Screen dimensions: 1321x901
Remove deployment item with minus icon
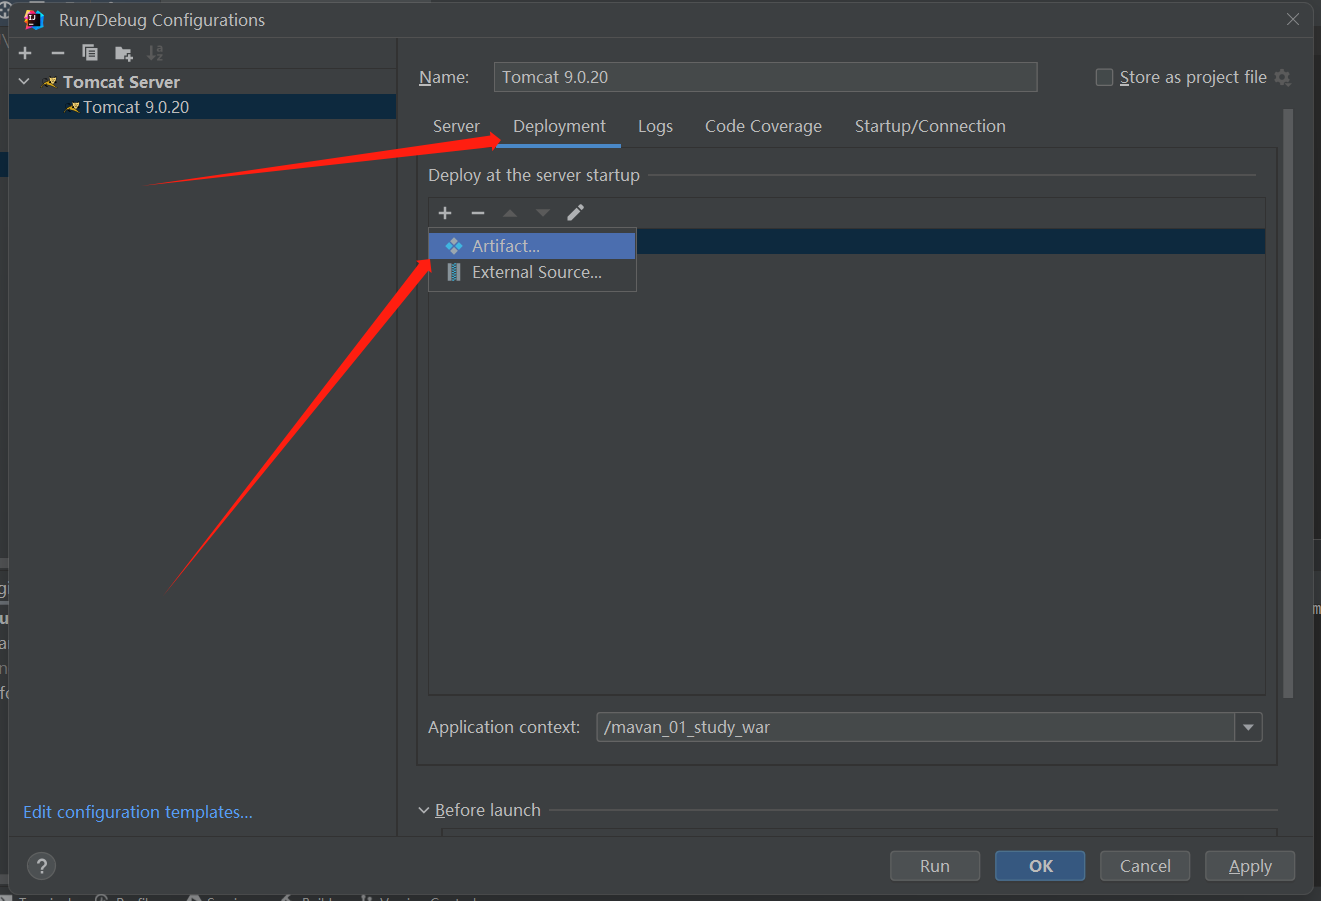[x=478, y=212]
